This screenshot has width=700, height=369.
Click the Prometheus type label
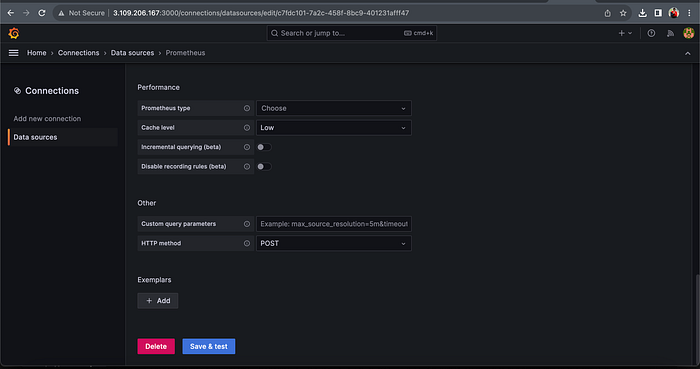point(166,108)
